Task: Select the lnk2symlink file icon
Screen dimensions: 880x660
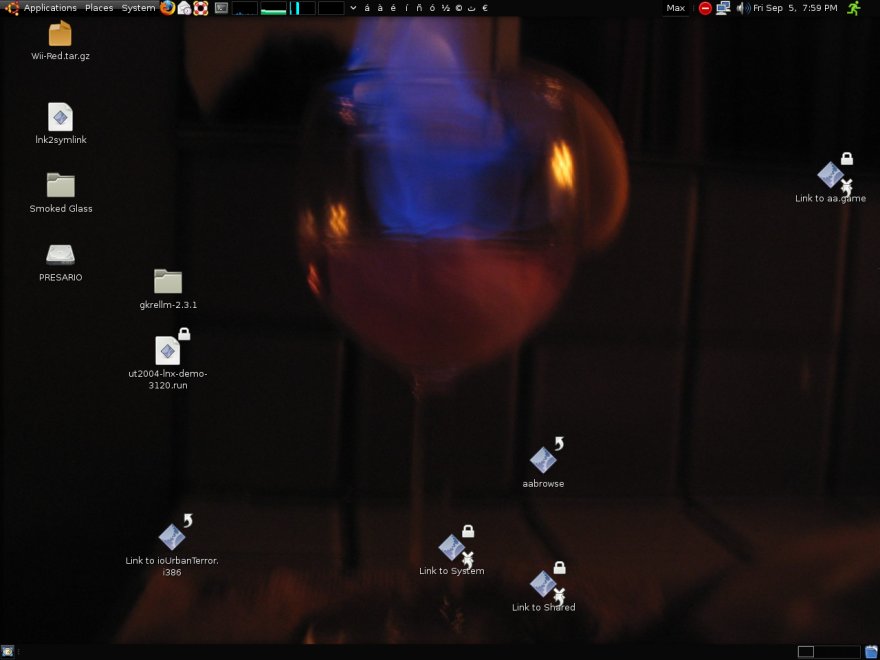Action: coord(60,117)
